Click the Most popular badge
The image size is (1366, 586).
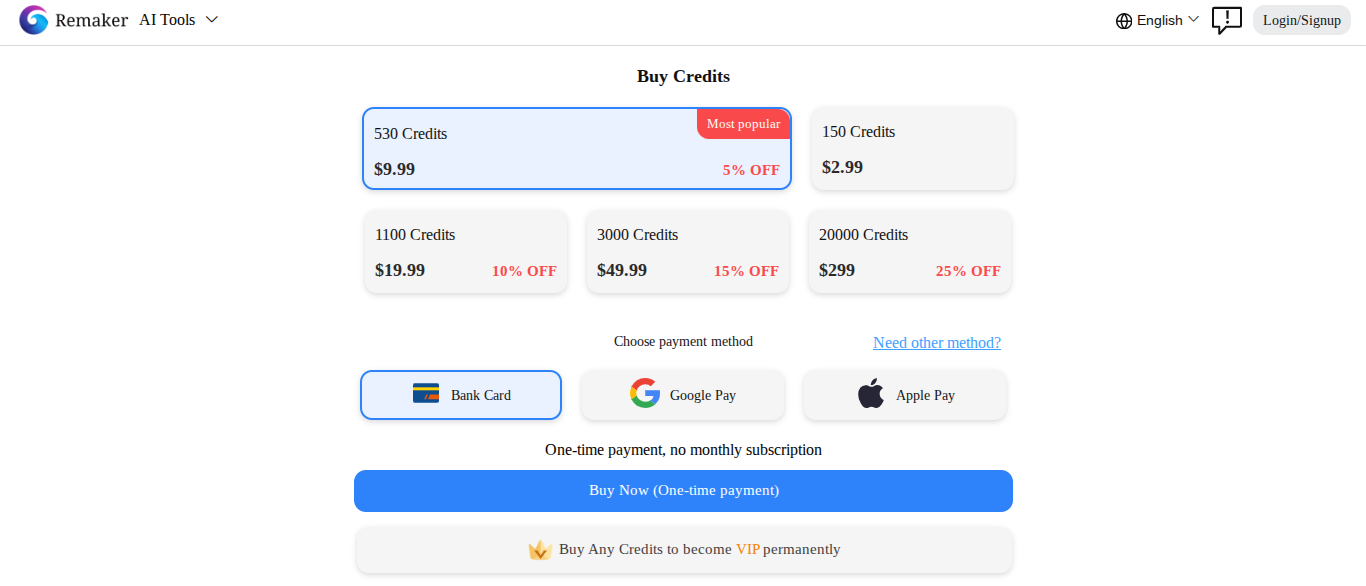coord(743,124)
